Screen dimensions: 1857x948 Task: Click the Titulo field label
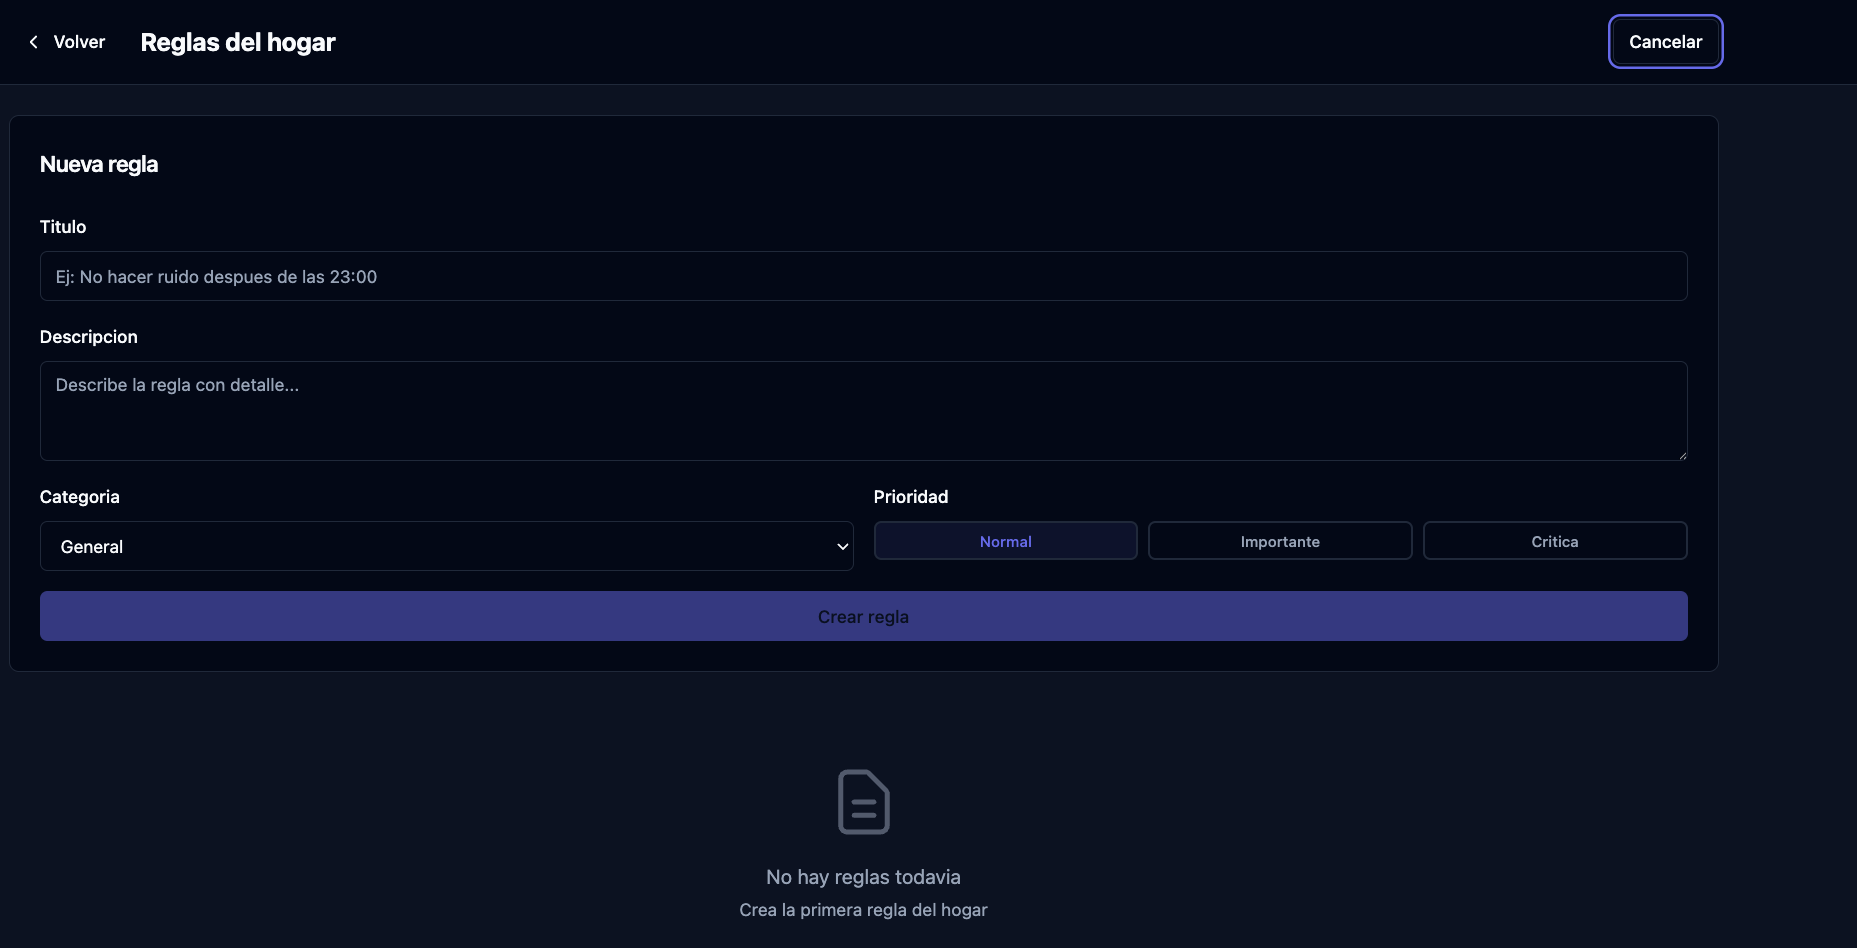[63, 227]
